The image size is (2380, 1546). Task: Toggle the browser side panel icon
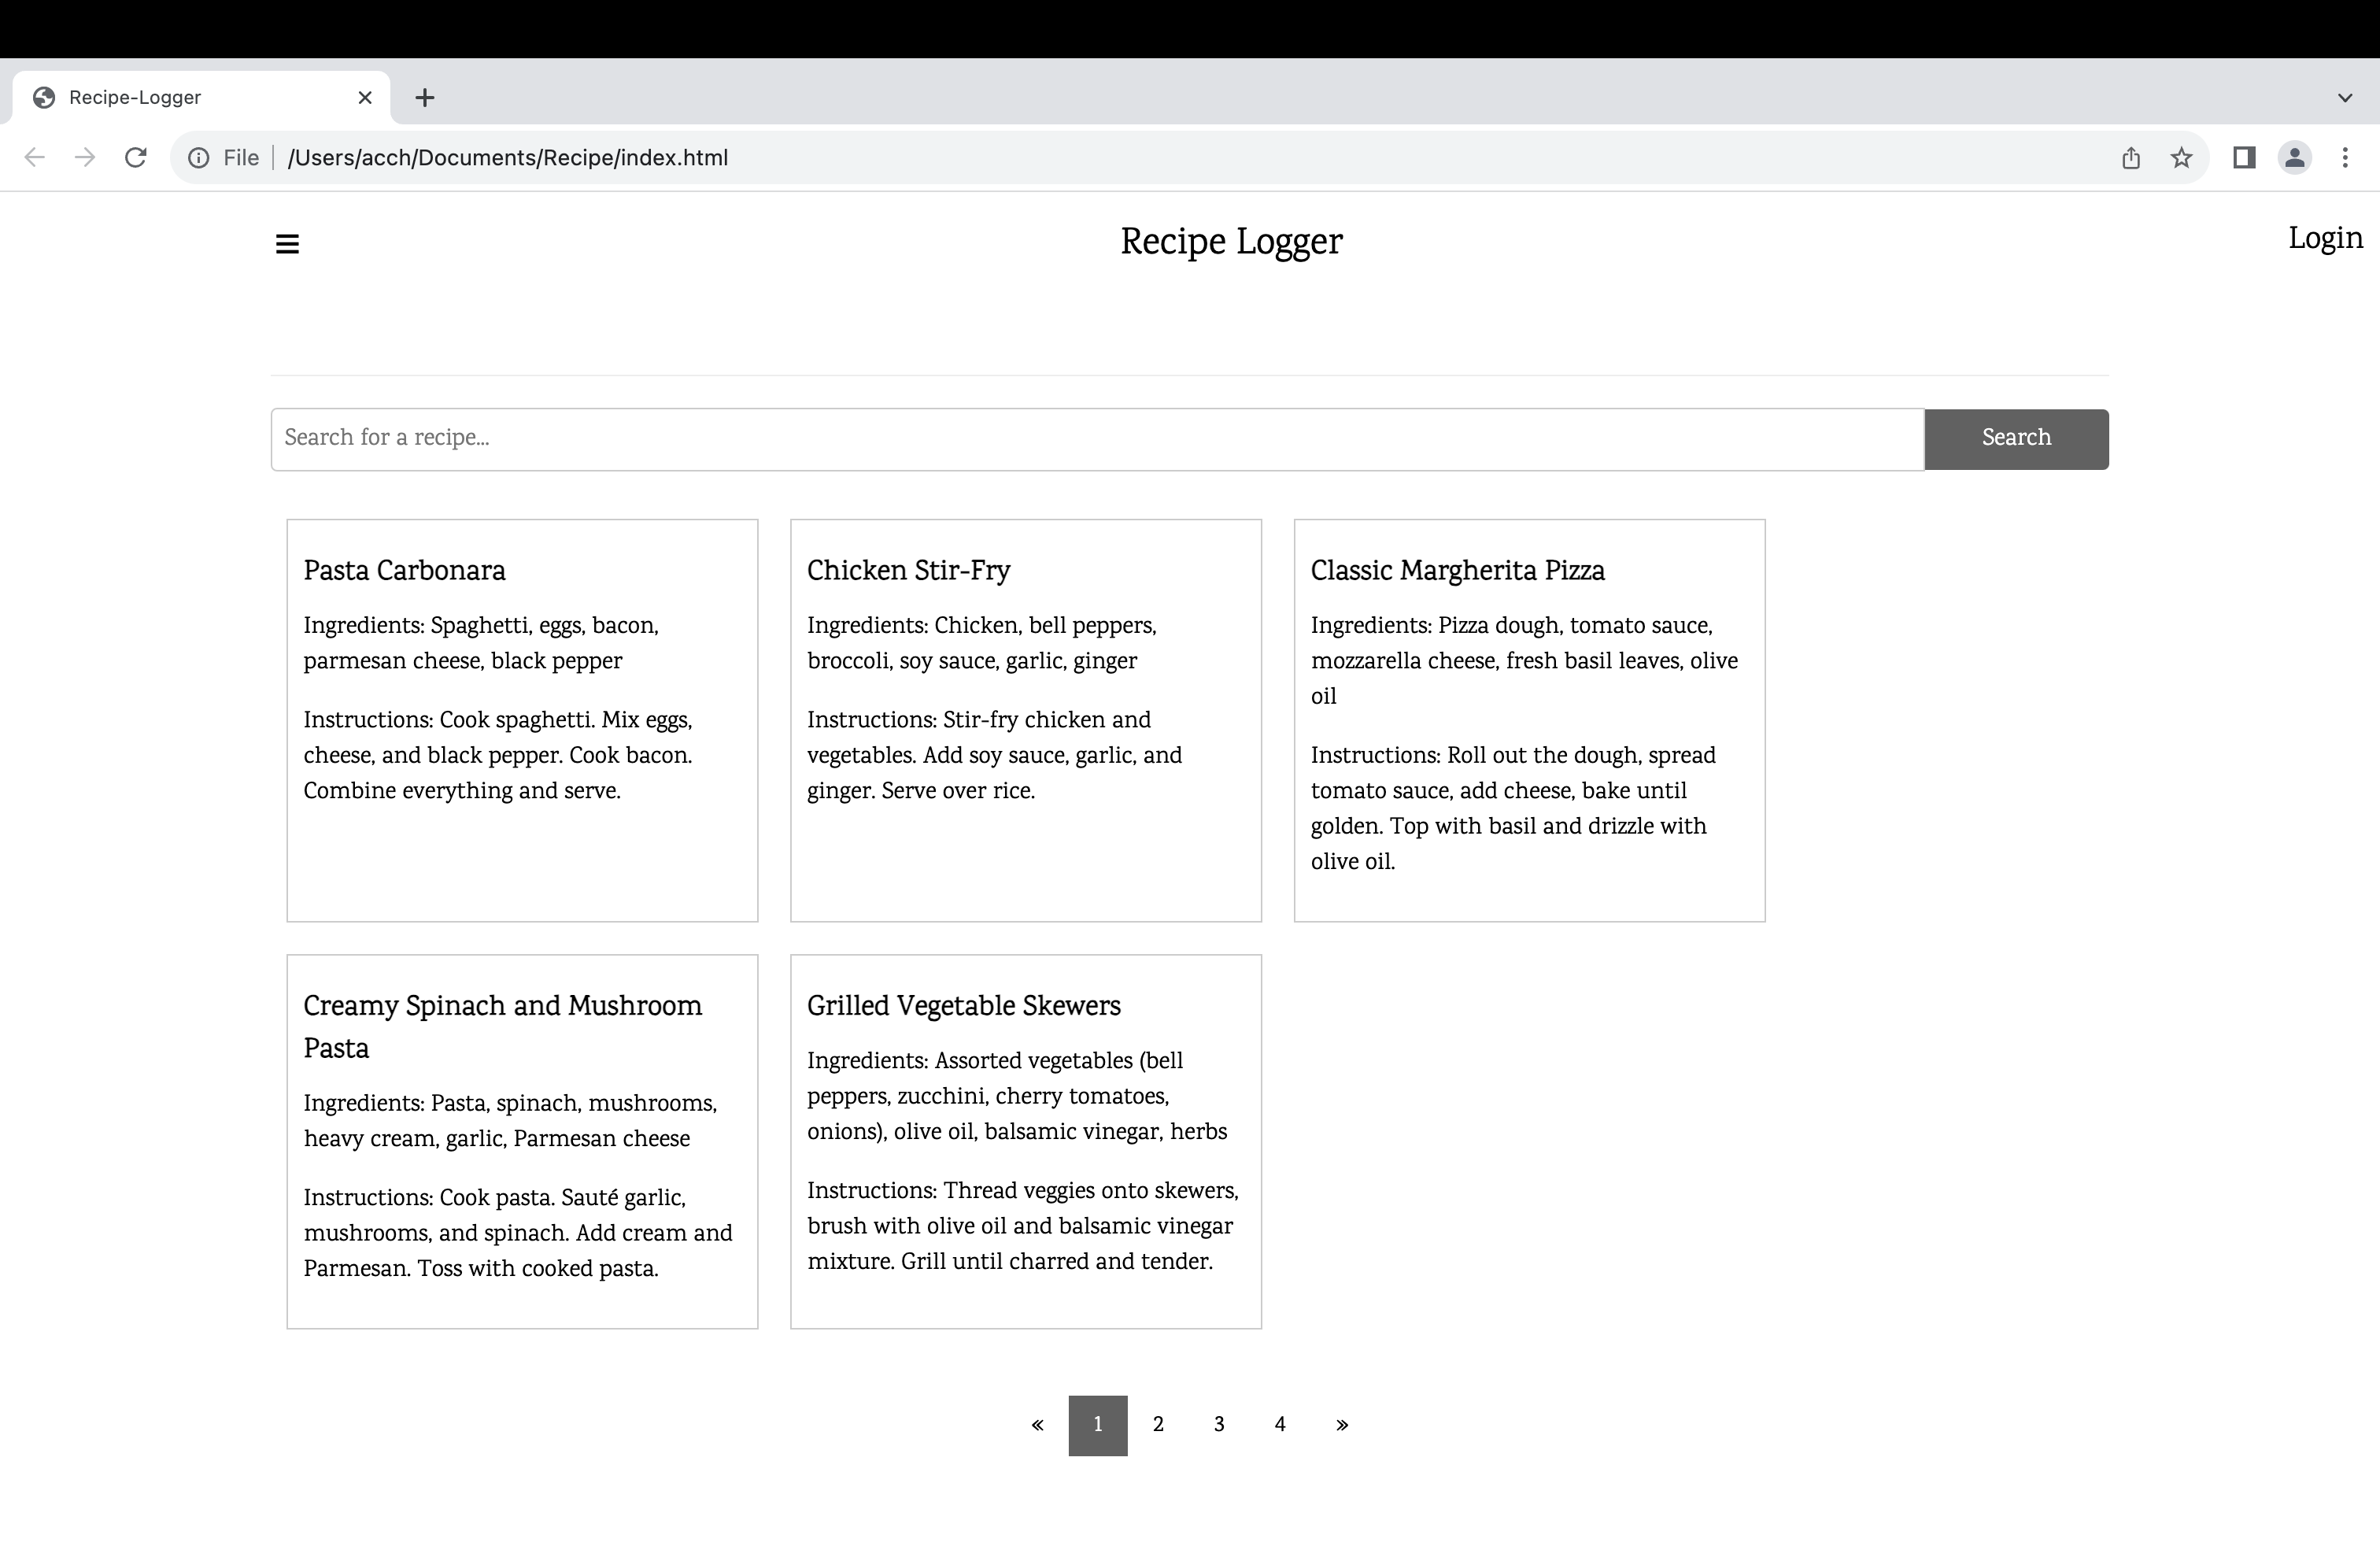pyautogui.click(x=2243, y=157)
